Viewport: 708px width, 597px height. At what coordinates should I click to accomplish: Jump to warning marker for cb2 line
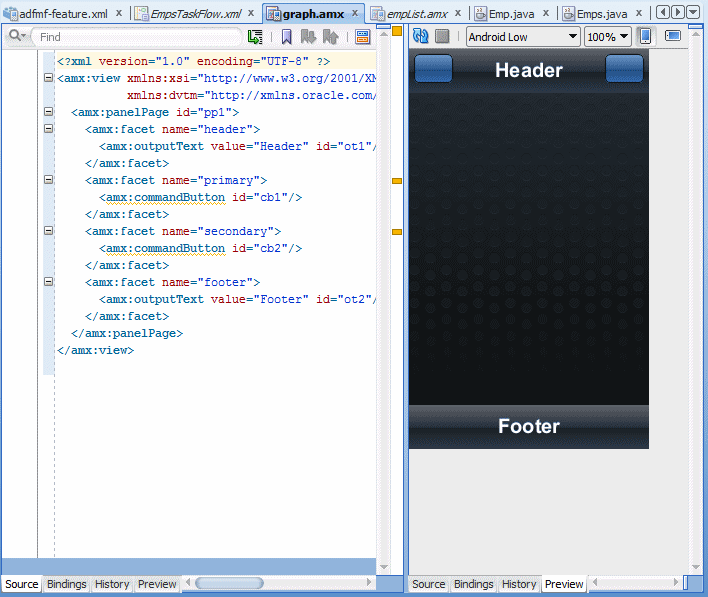click(397, 232)
